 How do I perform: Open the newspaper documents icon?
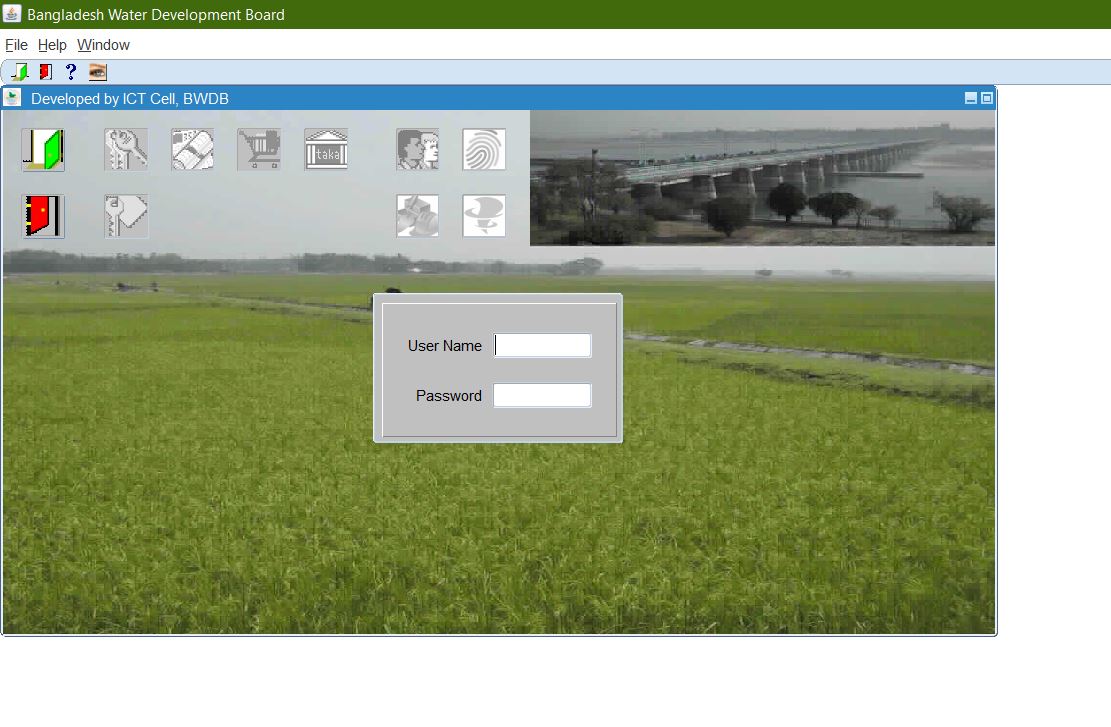[x=192, y=150]
